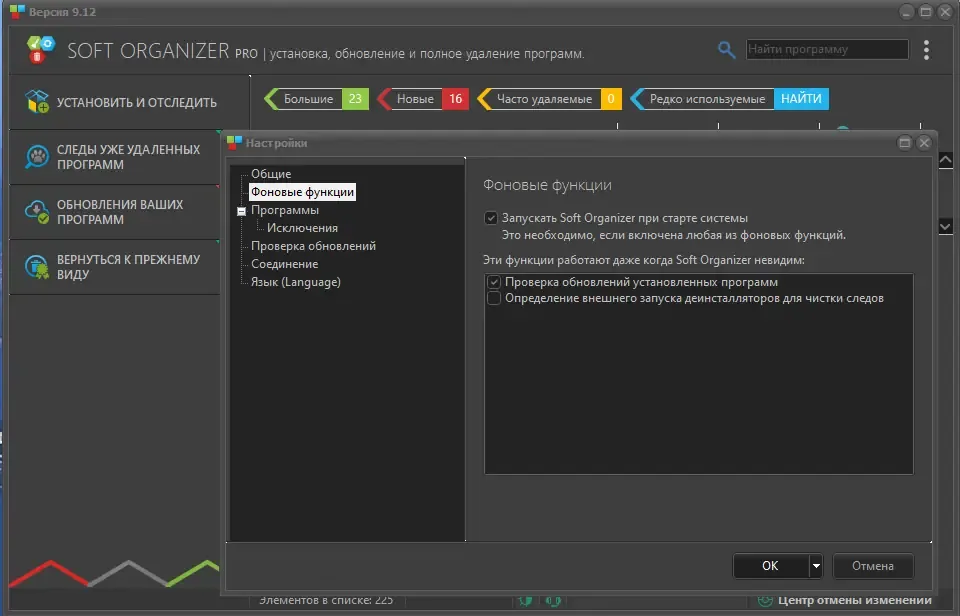Screen dimensions: 960x616
Task: Click the return to previous view icon
Action: tap(37, 267)
